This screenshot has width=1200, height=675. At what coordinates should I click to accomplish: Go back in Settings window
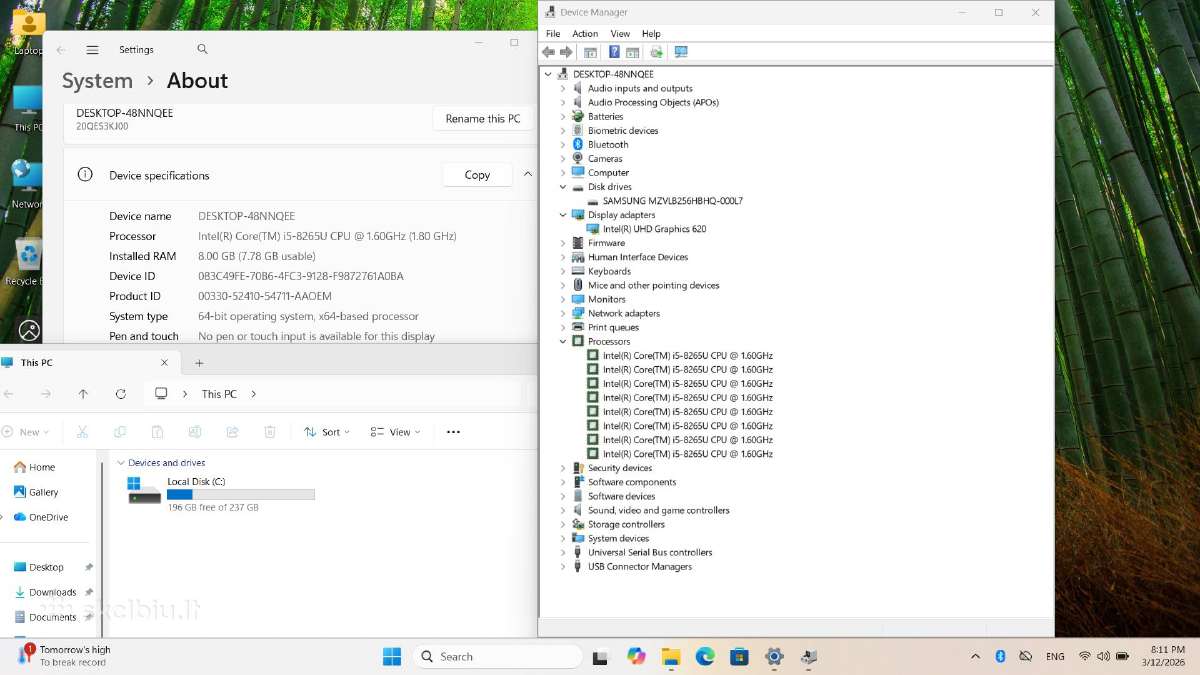click(x=61, y=50)
